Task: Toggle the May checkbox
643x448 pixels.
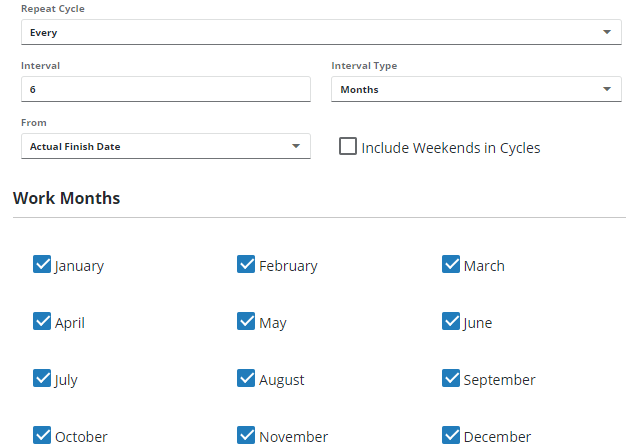Action: tap(246, 321)
